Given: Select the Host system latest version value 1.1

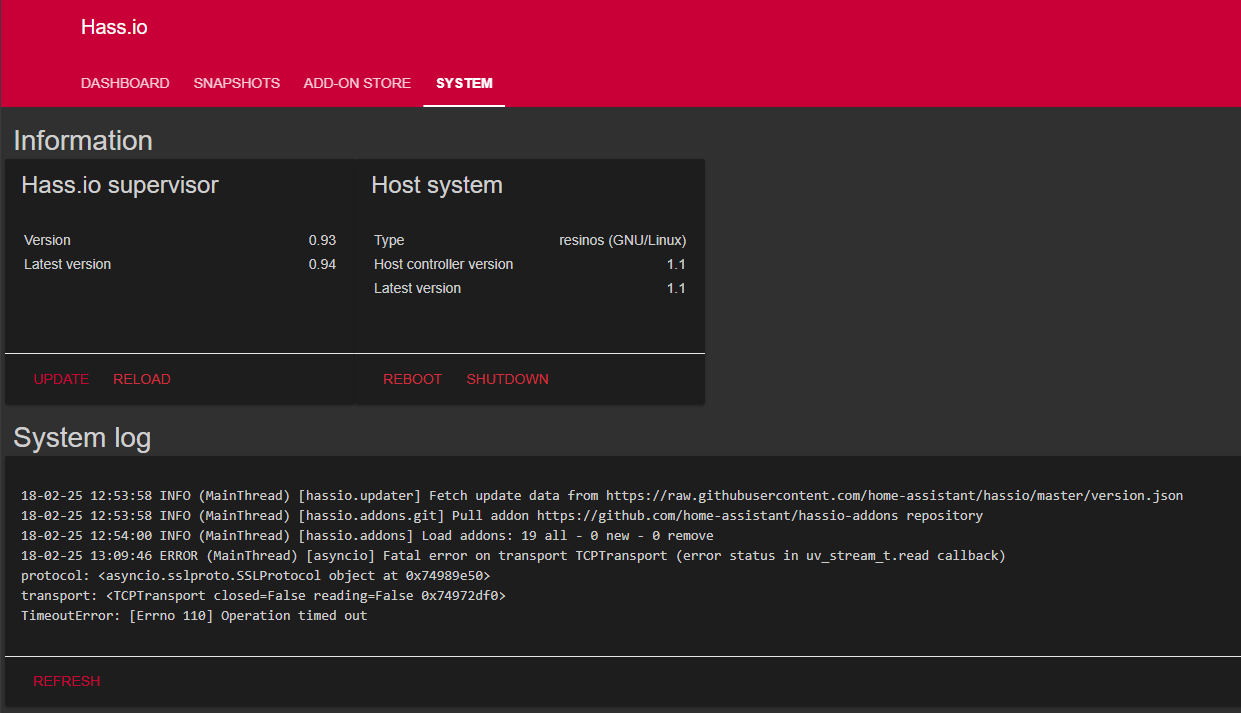Looking at the screenshot, I should point(676,288).
